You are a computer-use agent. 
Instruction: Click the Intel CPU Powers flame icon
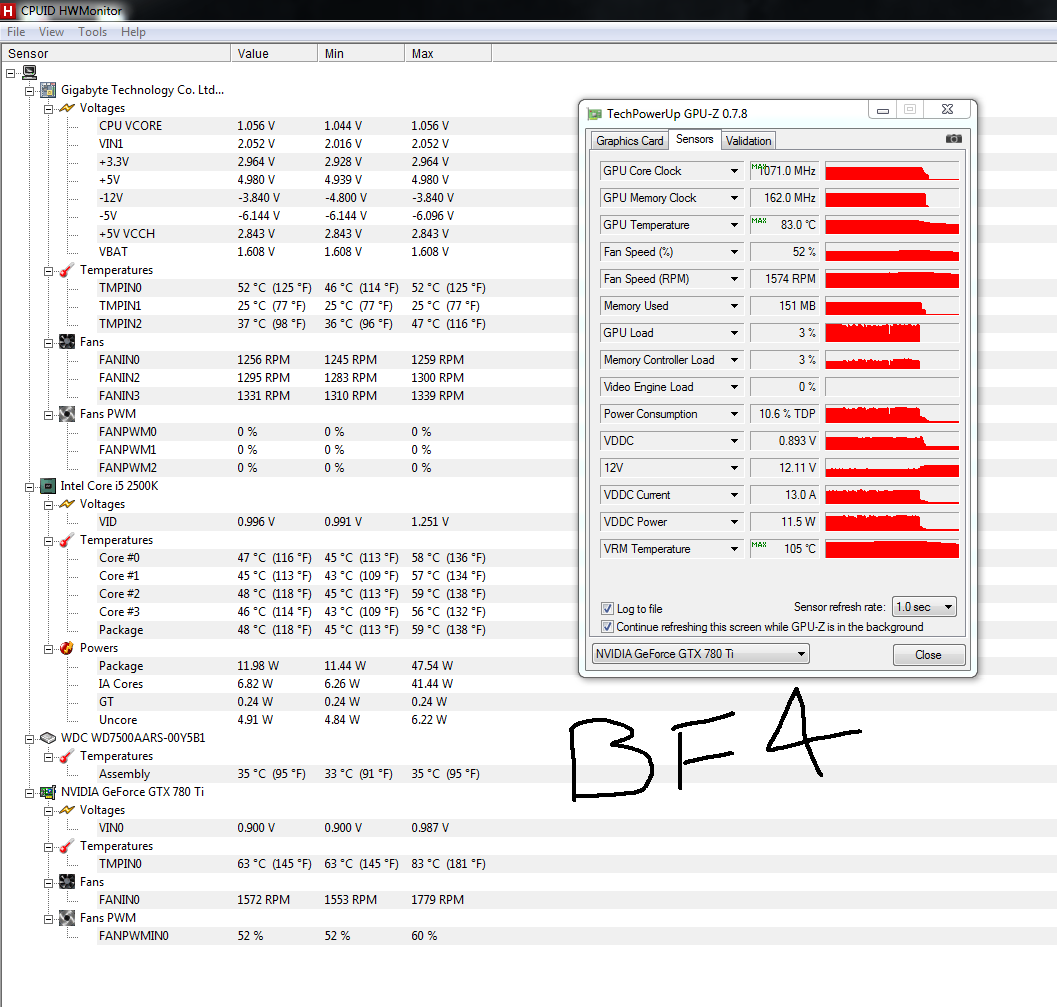point(67,648)
